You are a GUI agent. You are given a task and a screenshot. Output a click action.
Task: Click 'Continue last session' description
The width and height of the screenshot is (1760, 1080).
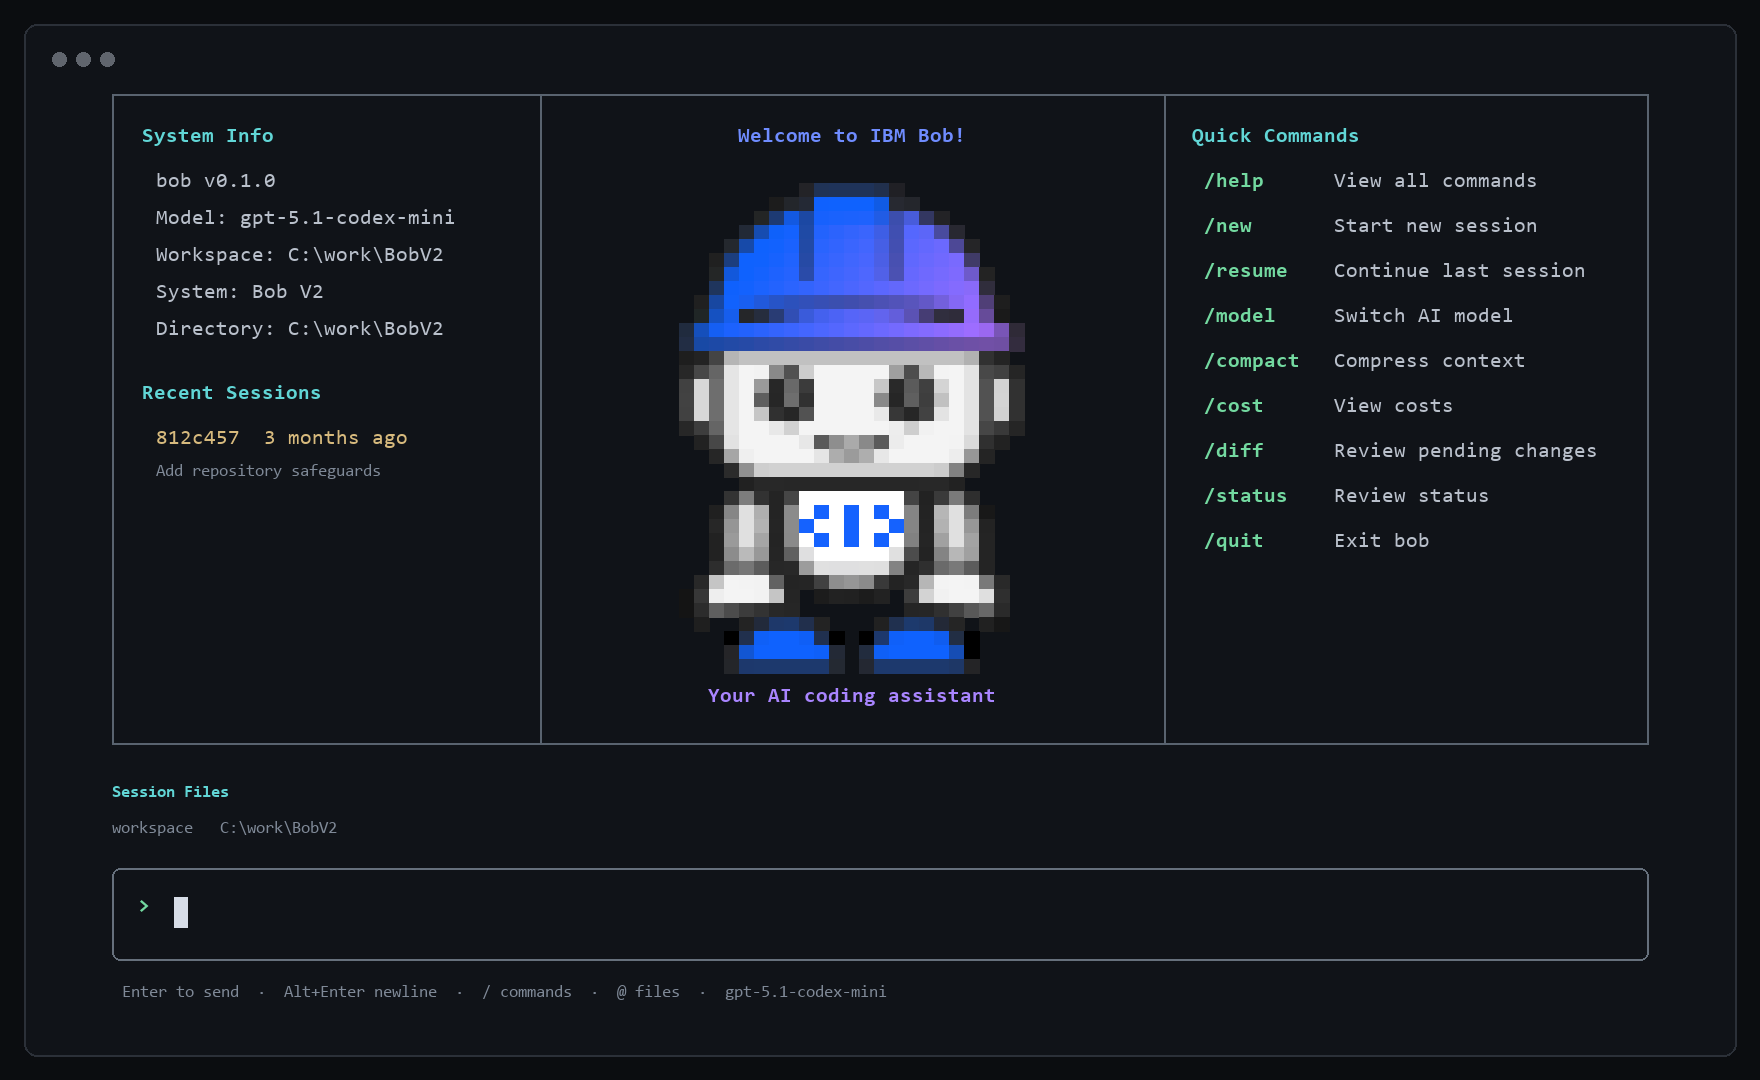1459,271
